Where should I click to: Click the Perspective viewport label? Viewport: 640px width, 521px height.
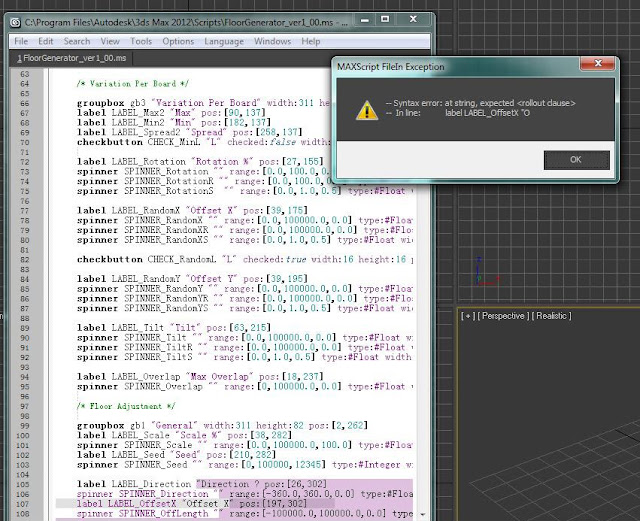coord(503,316)
